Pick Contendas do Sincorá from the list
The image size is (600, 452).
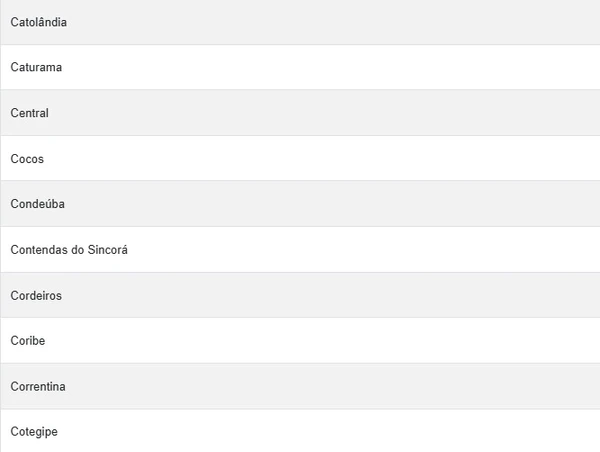[x=300, y=250]
